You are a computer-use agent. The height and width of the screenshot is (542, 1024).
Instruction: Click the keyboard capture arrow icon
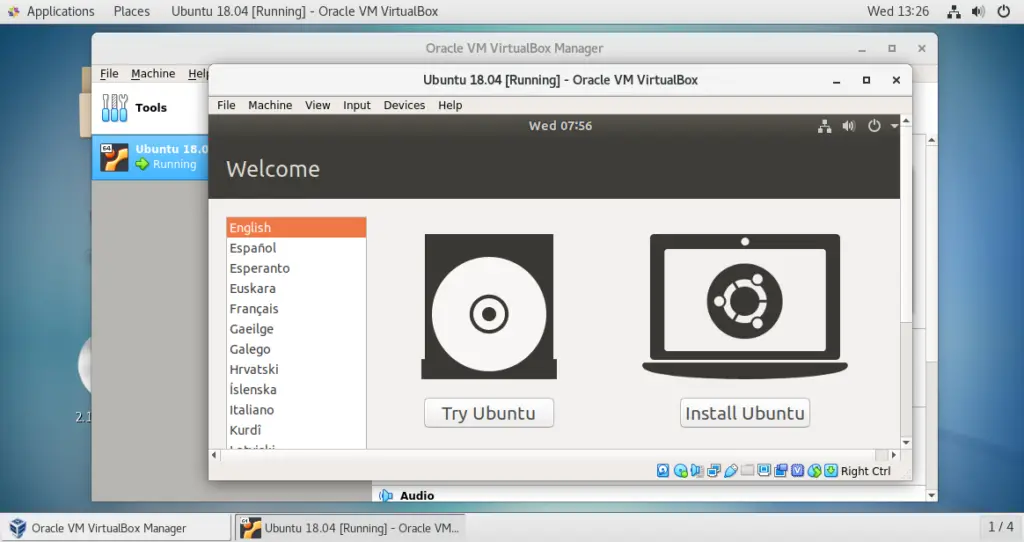pyautogui.click(x=831, y=471)
